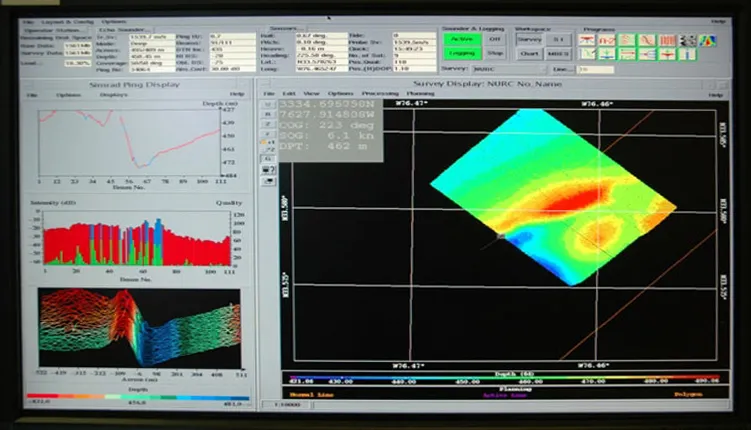Screen dimensions: 751x430
Task: Open the Layout & Config menu
Action: pyautogui.click(x=68, y=22)
